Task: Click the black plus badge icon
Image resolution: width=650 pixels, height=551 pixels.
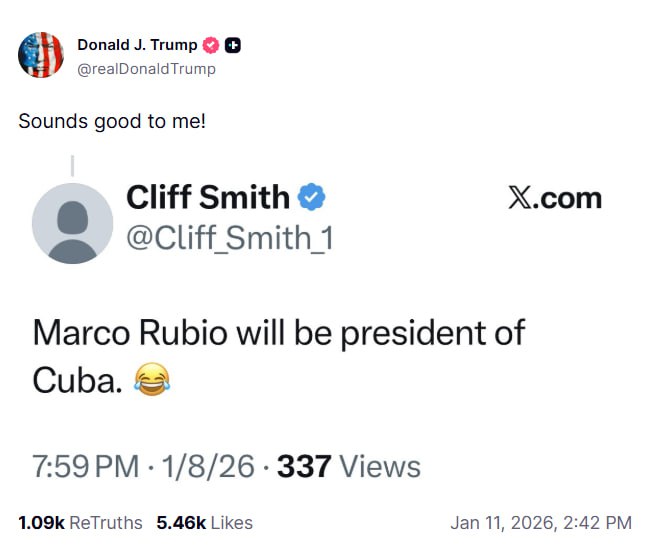Action: 232,45
